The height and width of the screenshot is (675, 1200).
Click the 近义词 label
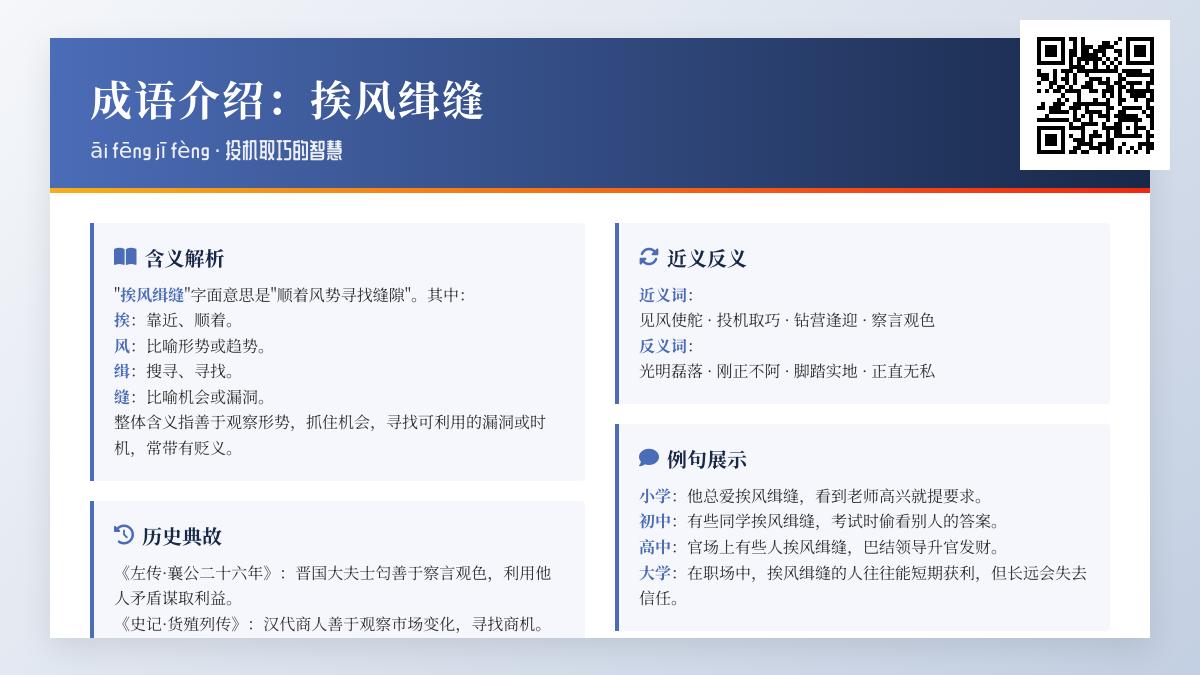pos(663,295)
